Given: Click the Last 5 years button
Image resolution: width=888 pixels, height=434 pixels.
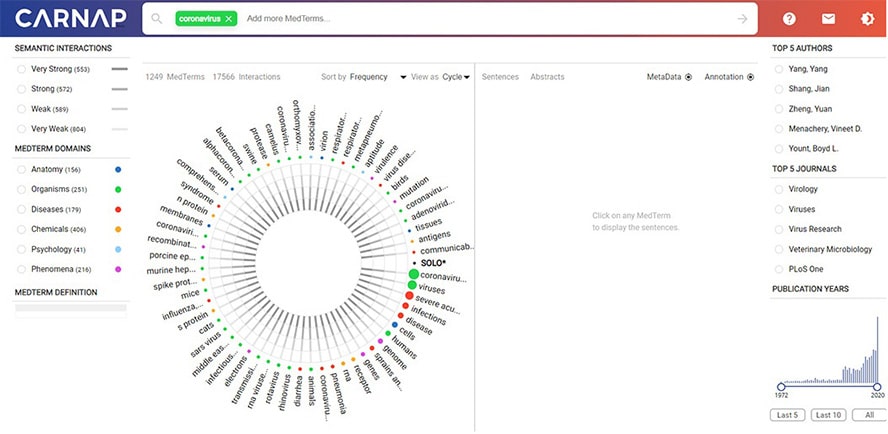Looking at the screenshot, I should (x=789, y=415).
